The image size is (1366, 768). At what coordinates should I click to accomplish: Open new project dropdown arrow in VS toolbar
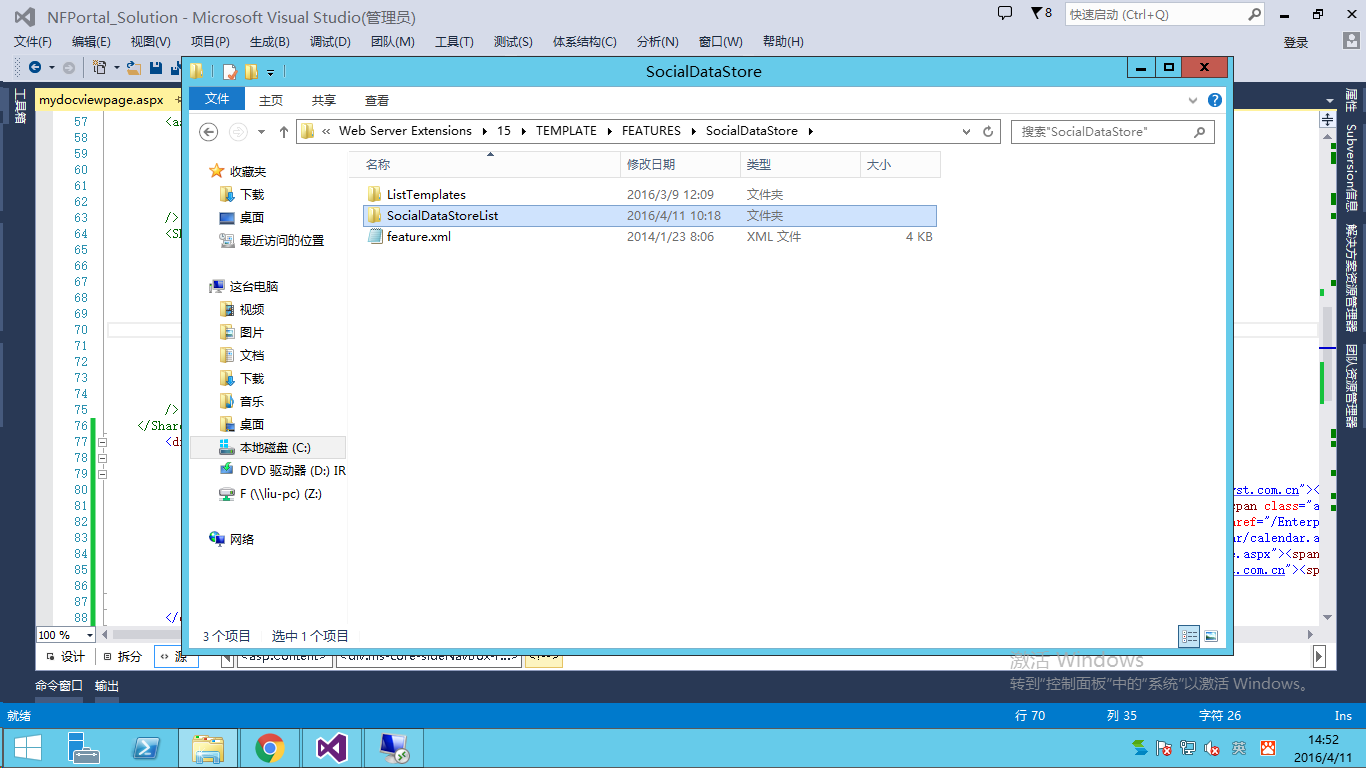[116, 68]
